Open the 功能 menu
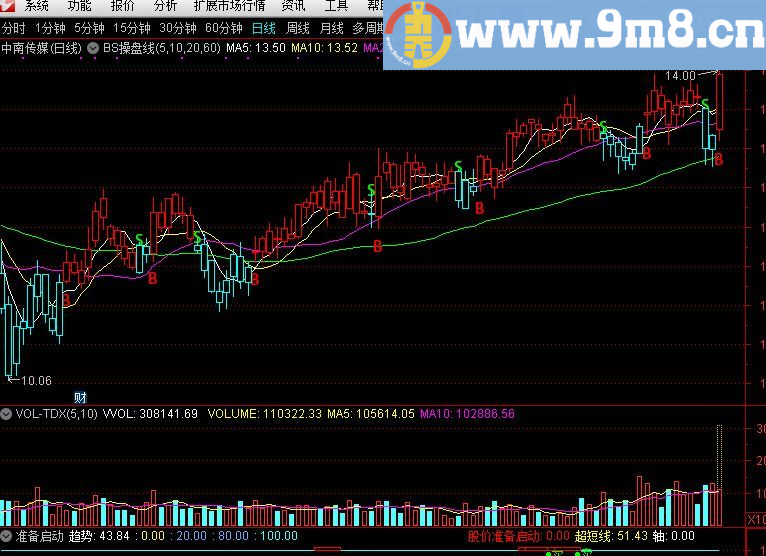766x556 pixels. point(79,5)
